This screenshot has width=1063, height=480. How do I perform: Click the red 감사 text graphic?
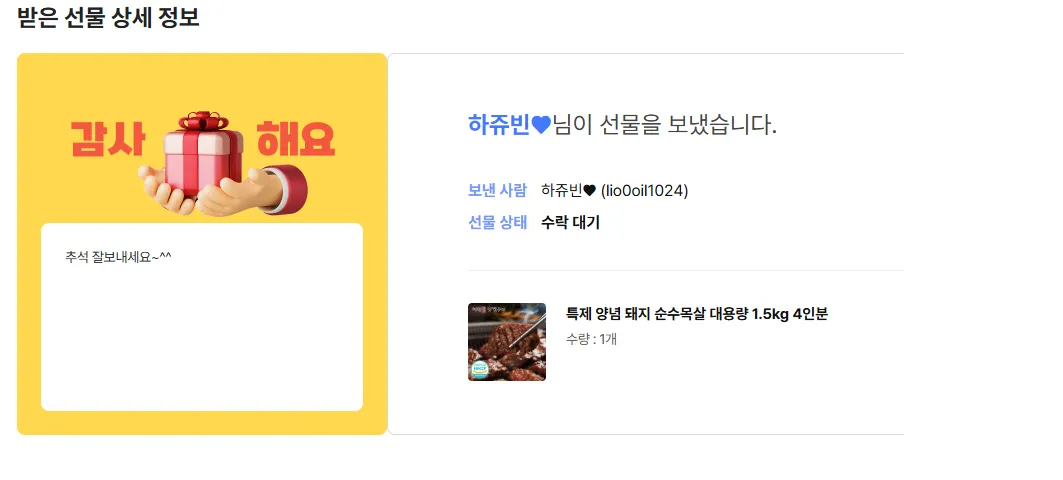[x=108, y=140]
